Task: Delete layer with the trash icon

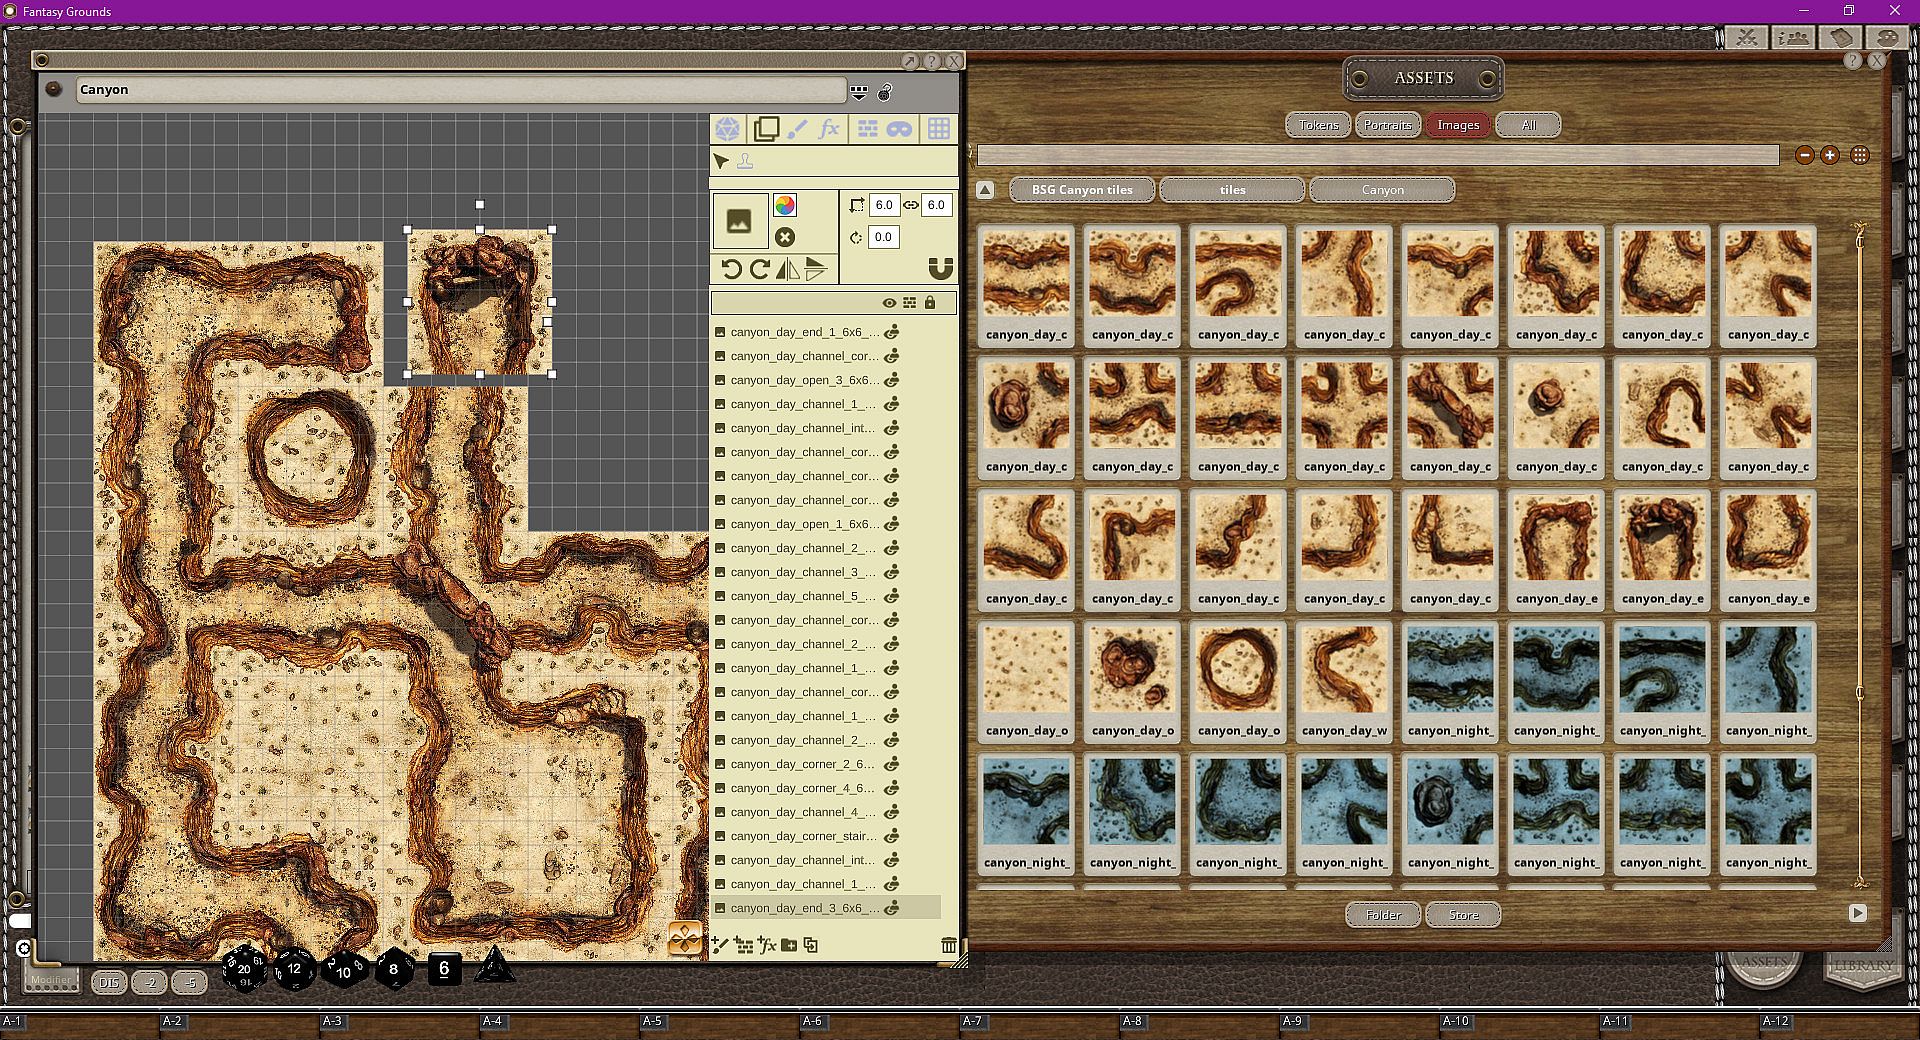Action: (x=948, y=945)
